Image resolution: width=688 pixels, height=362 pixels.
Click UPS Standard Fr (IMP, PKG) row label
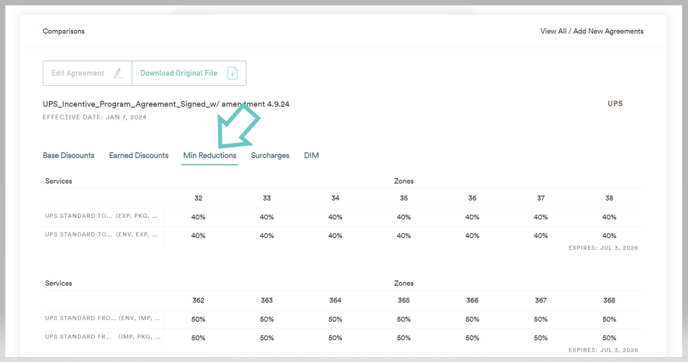103,337
